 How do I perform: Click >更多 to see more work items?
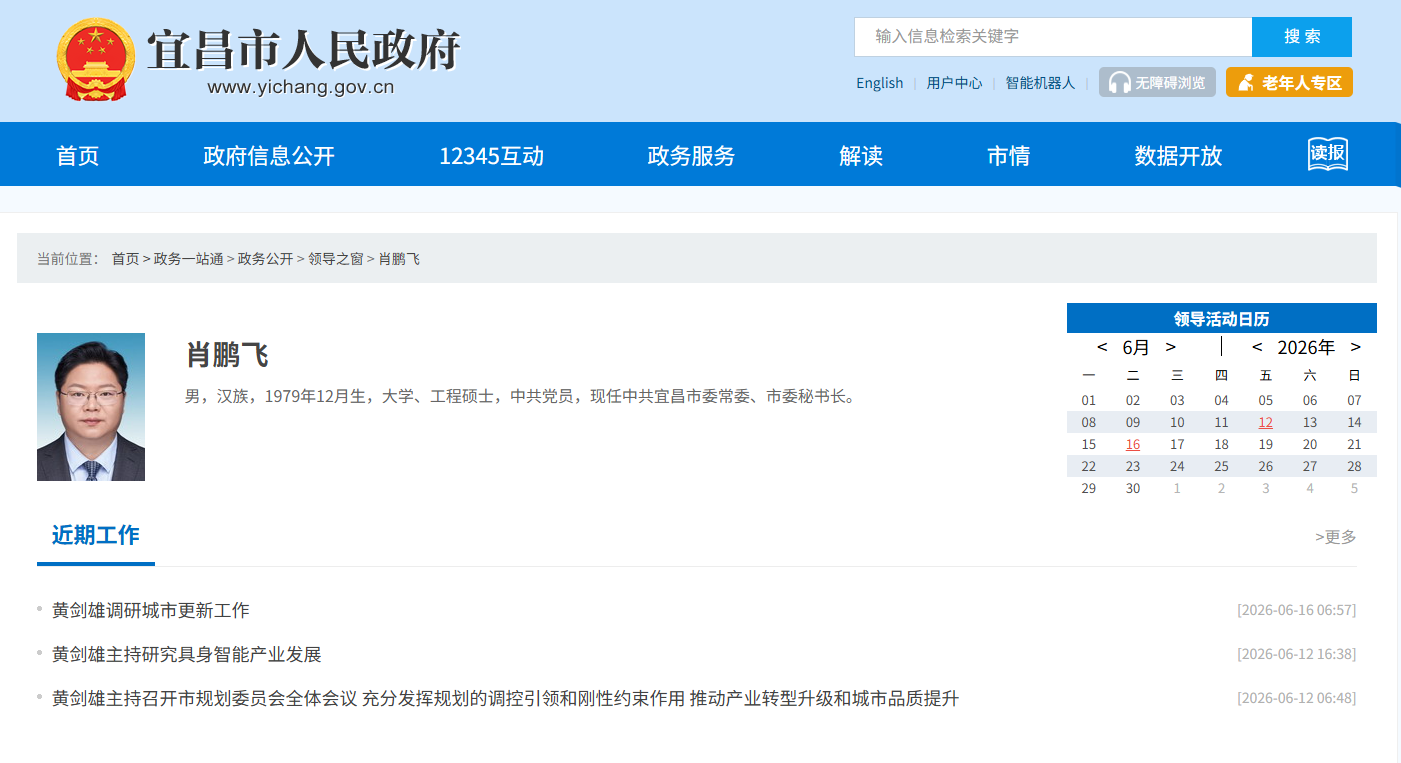click(1335, 537)
